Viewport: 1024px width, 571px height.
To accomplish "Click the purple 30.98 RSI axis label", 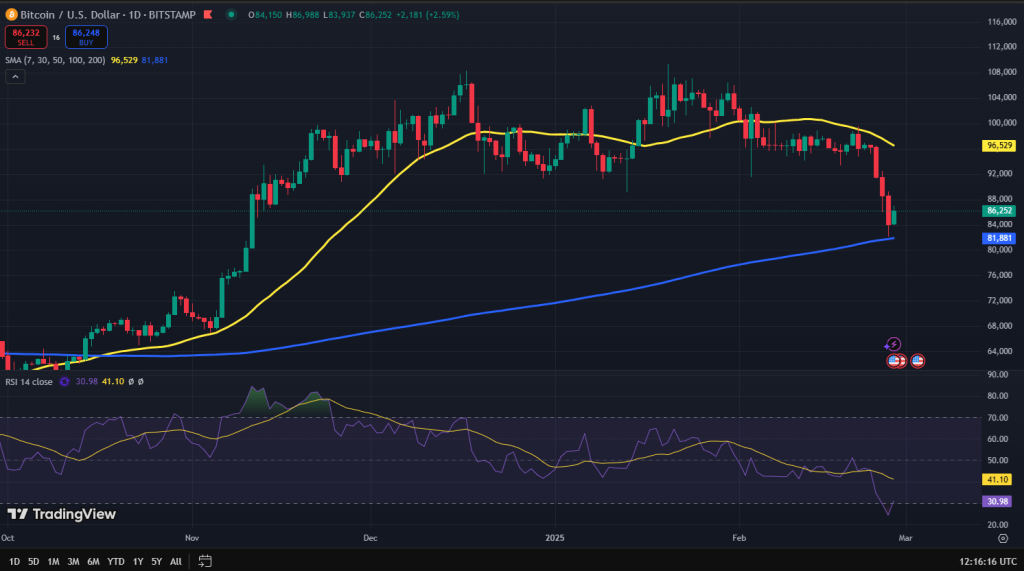I will [997, 501].
